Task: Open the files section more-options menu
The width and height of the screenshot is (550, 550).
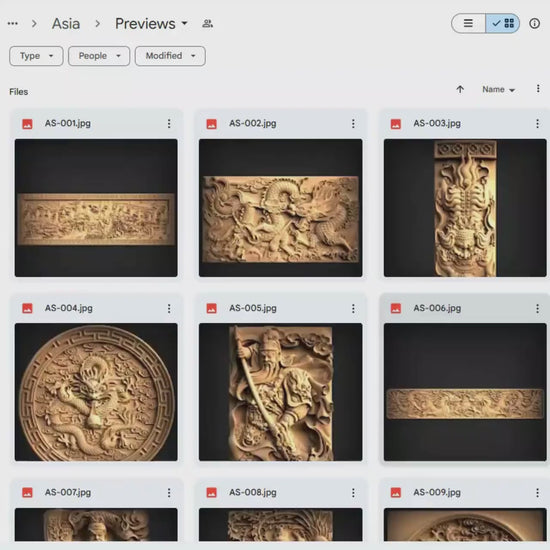Action: (x=538, y=89)
